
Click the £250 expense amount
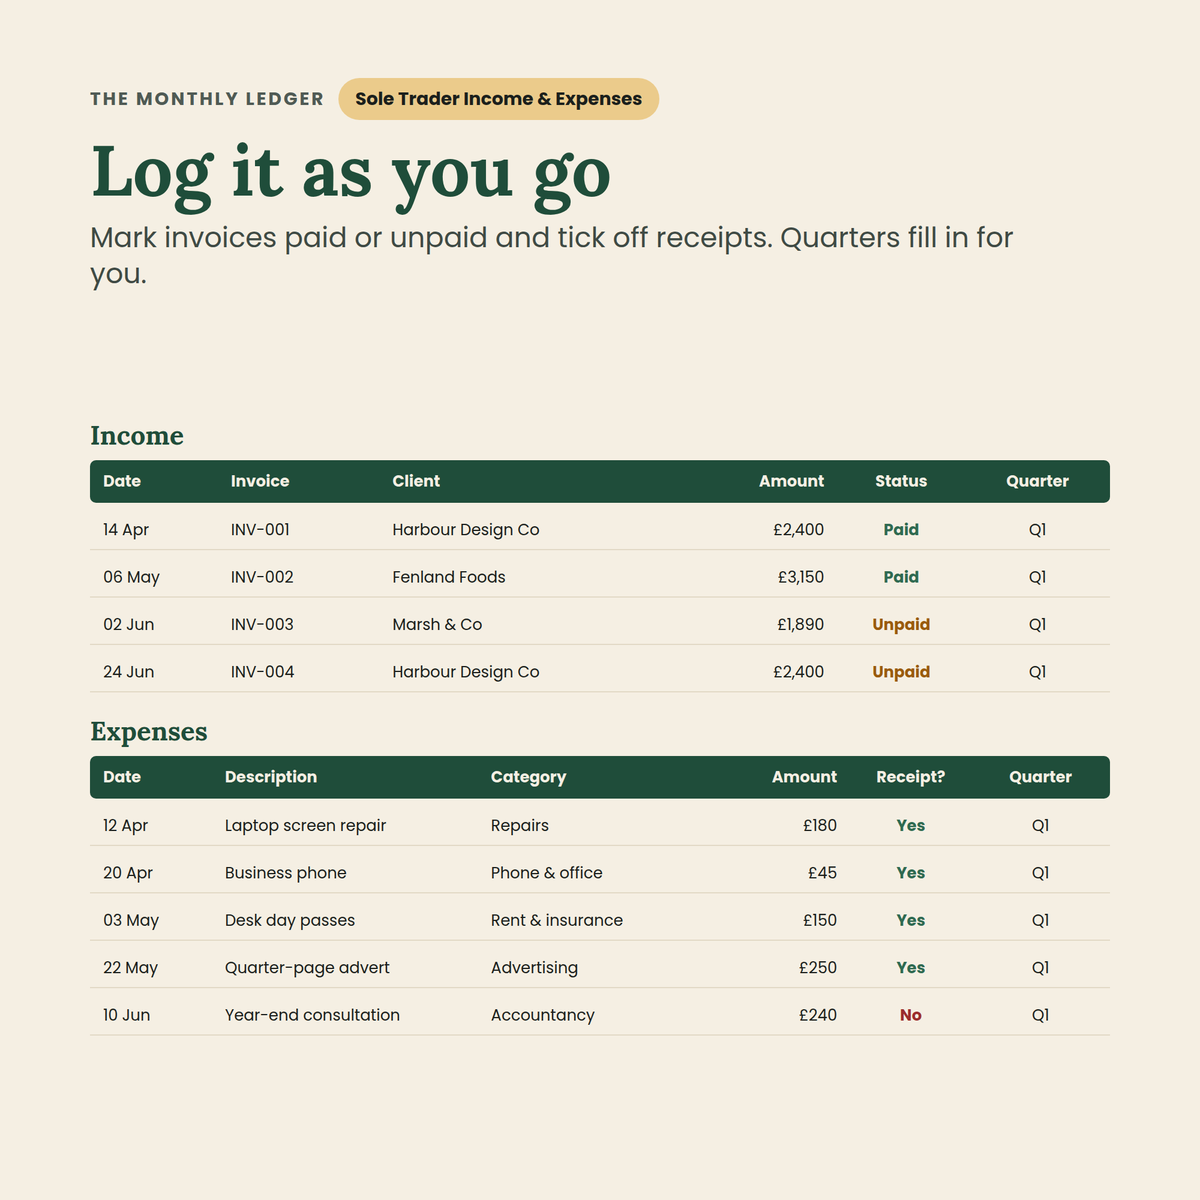click(818, 968)
